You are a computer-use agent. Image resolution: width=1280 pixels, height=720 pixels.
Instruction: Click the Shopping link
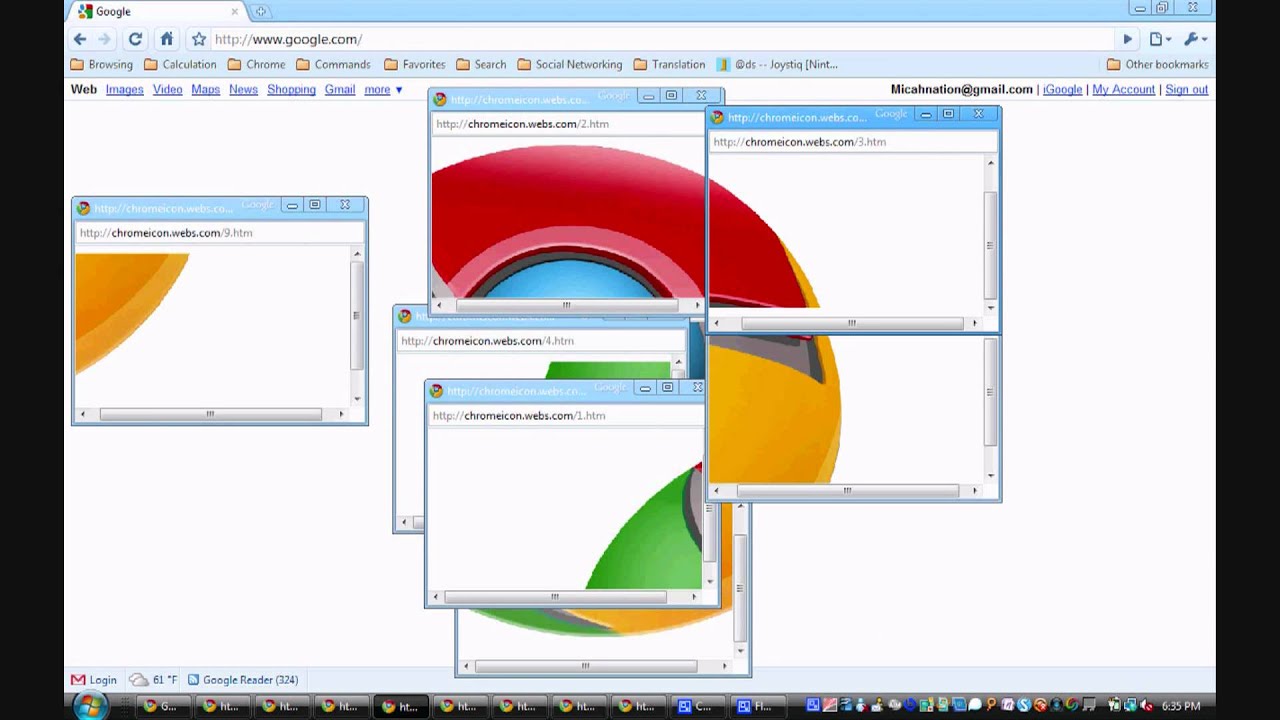click(x=291, y=89)
